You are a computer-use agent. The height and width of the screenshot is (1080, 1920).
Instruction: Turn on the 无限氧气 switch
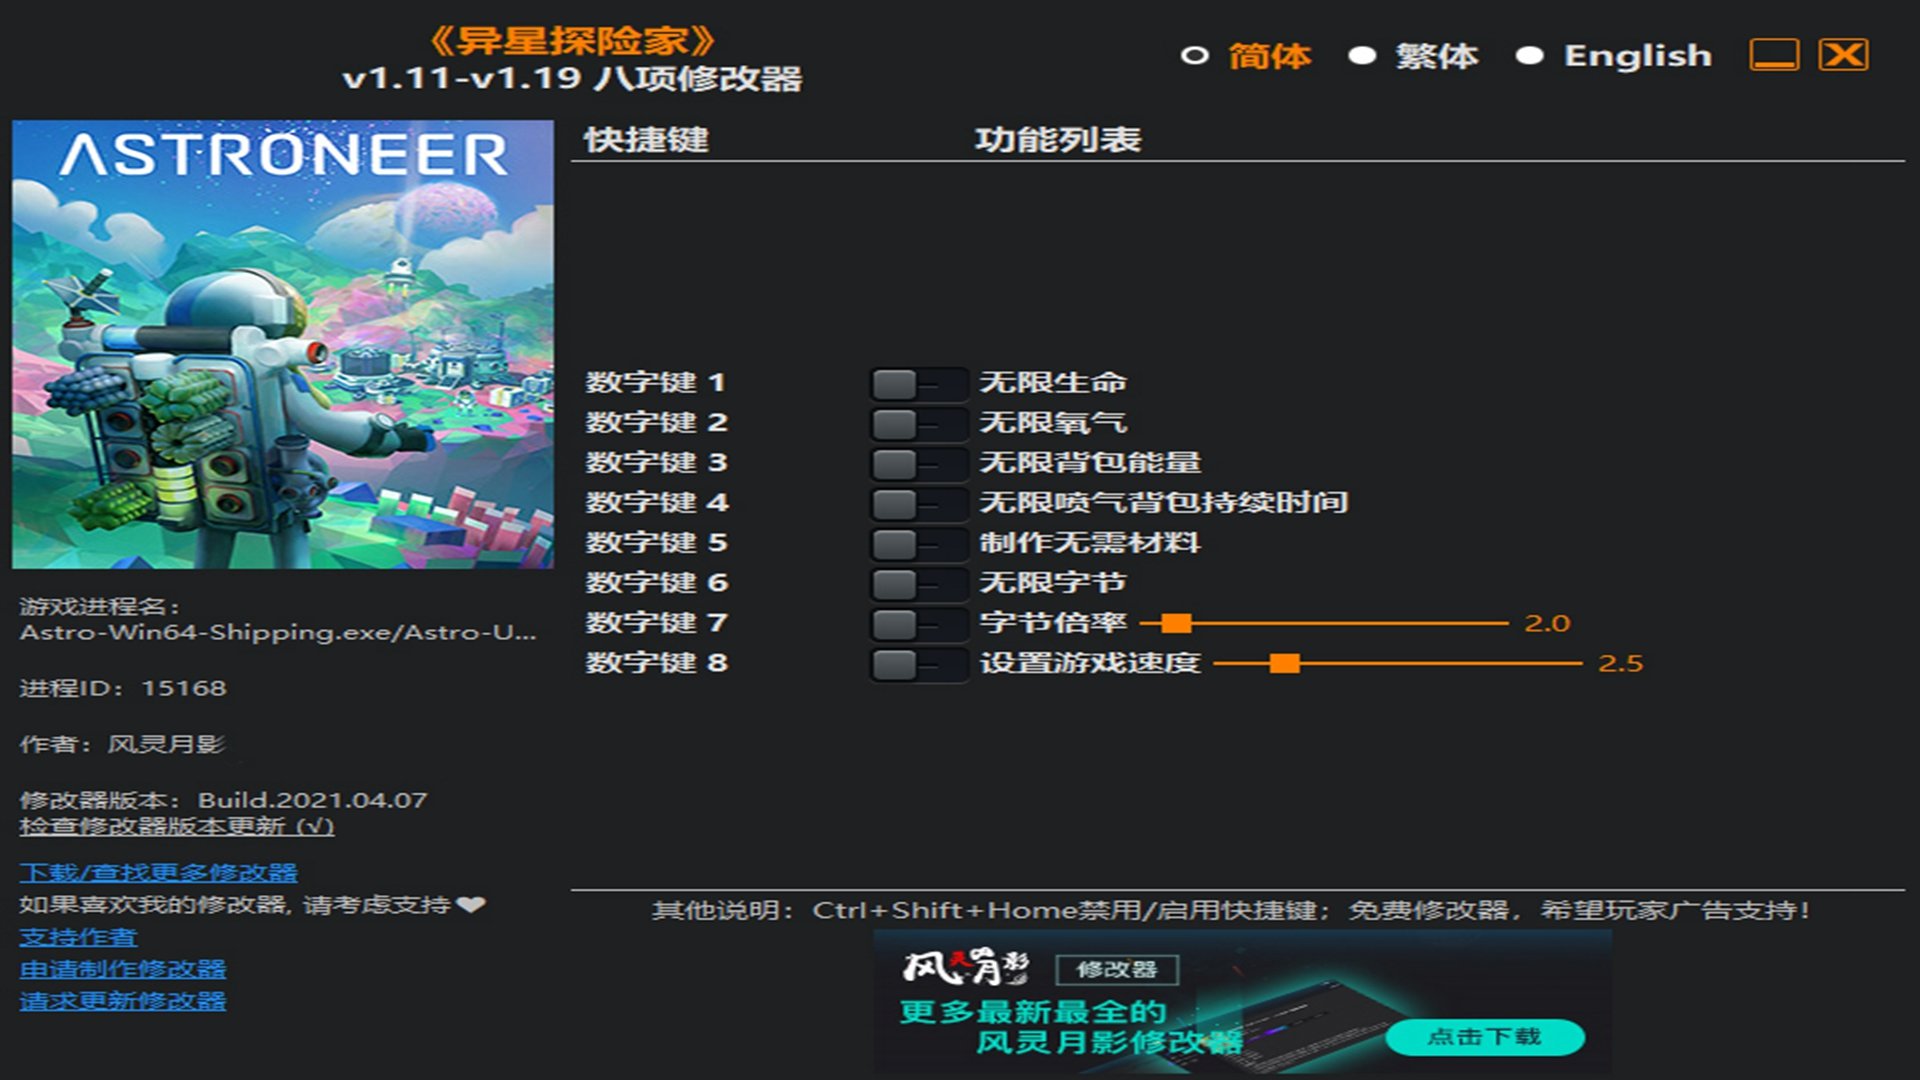coord(917,423)
